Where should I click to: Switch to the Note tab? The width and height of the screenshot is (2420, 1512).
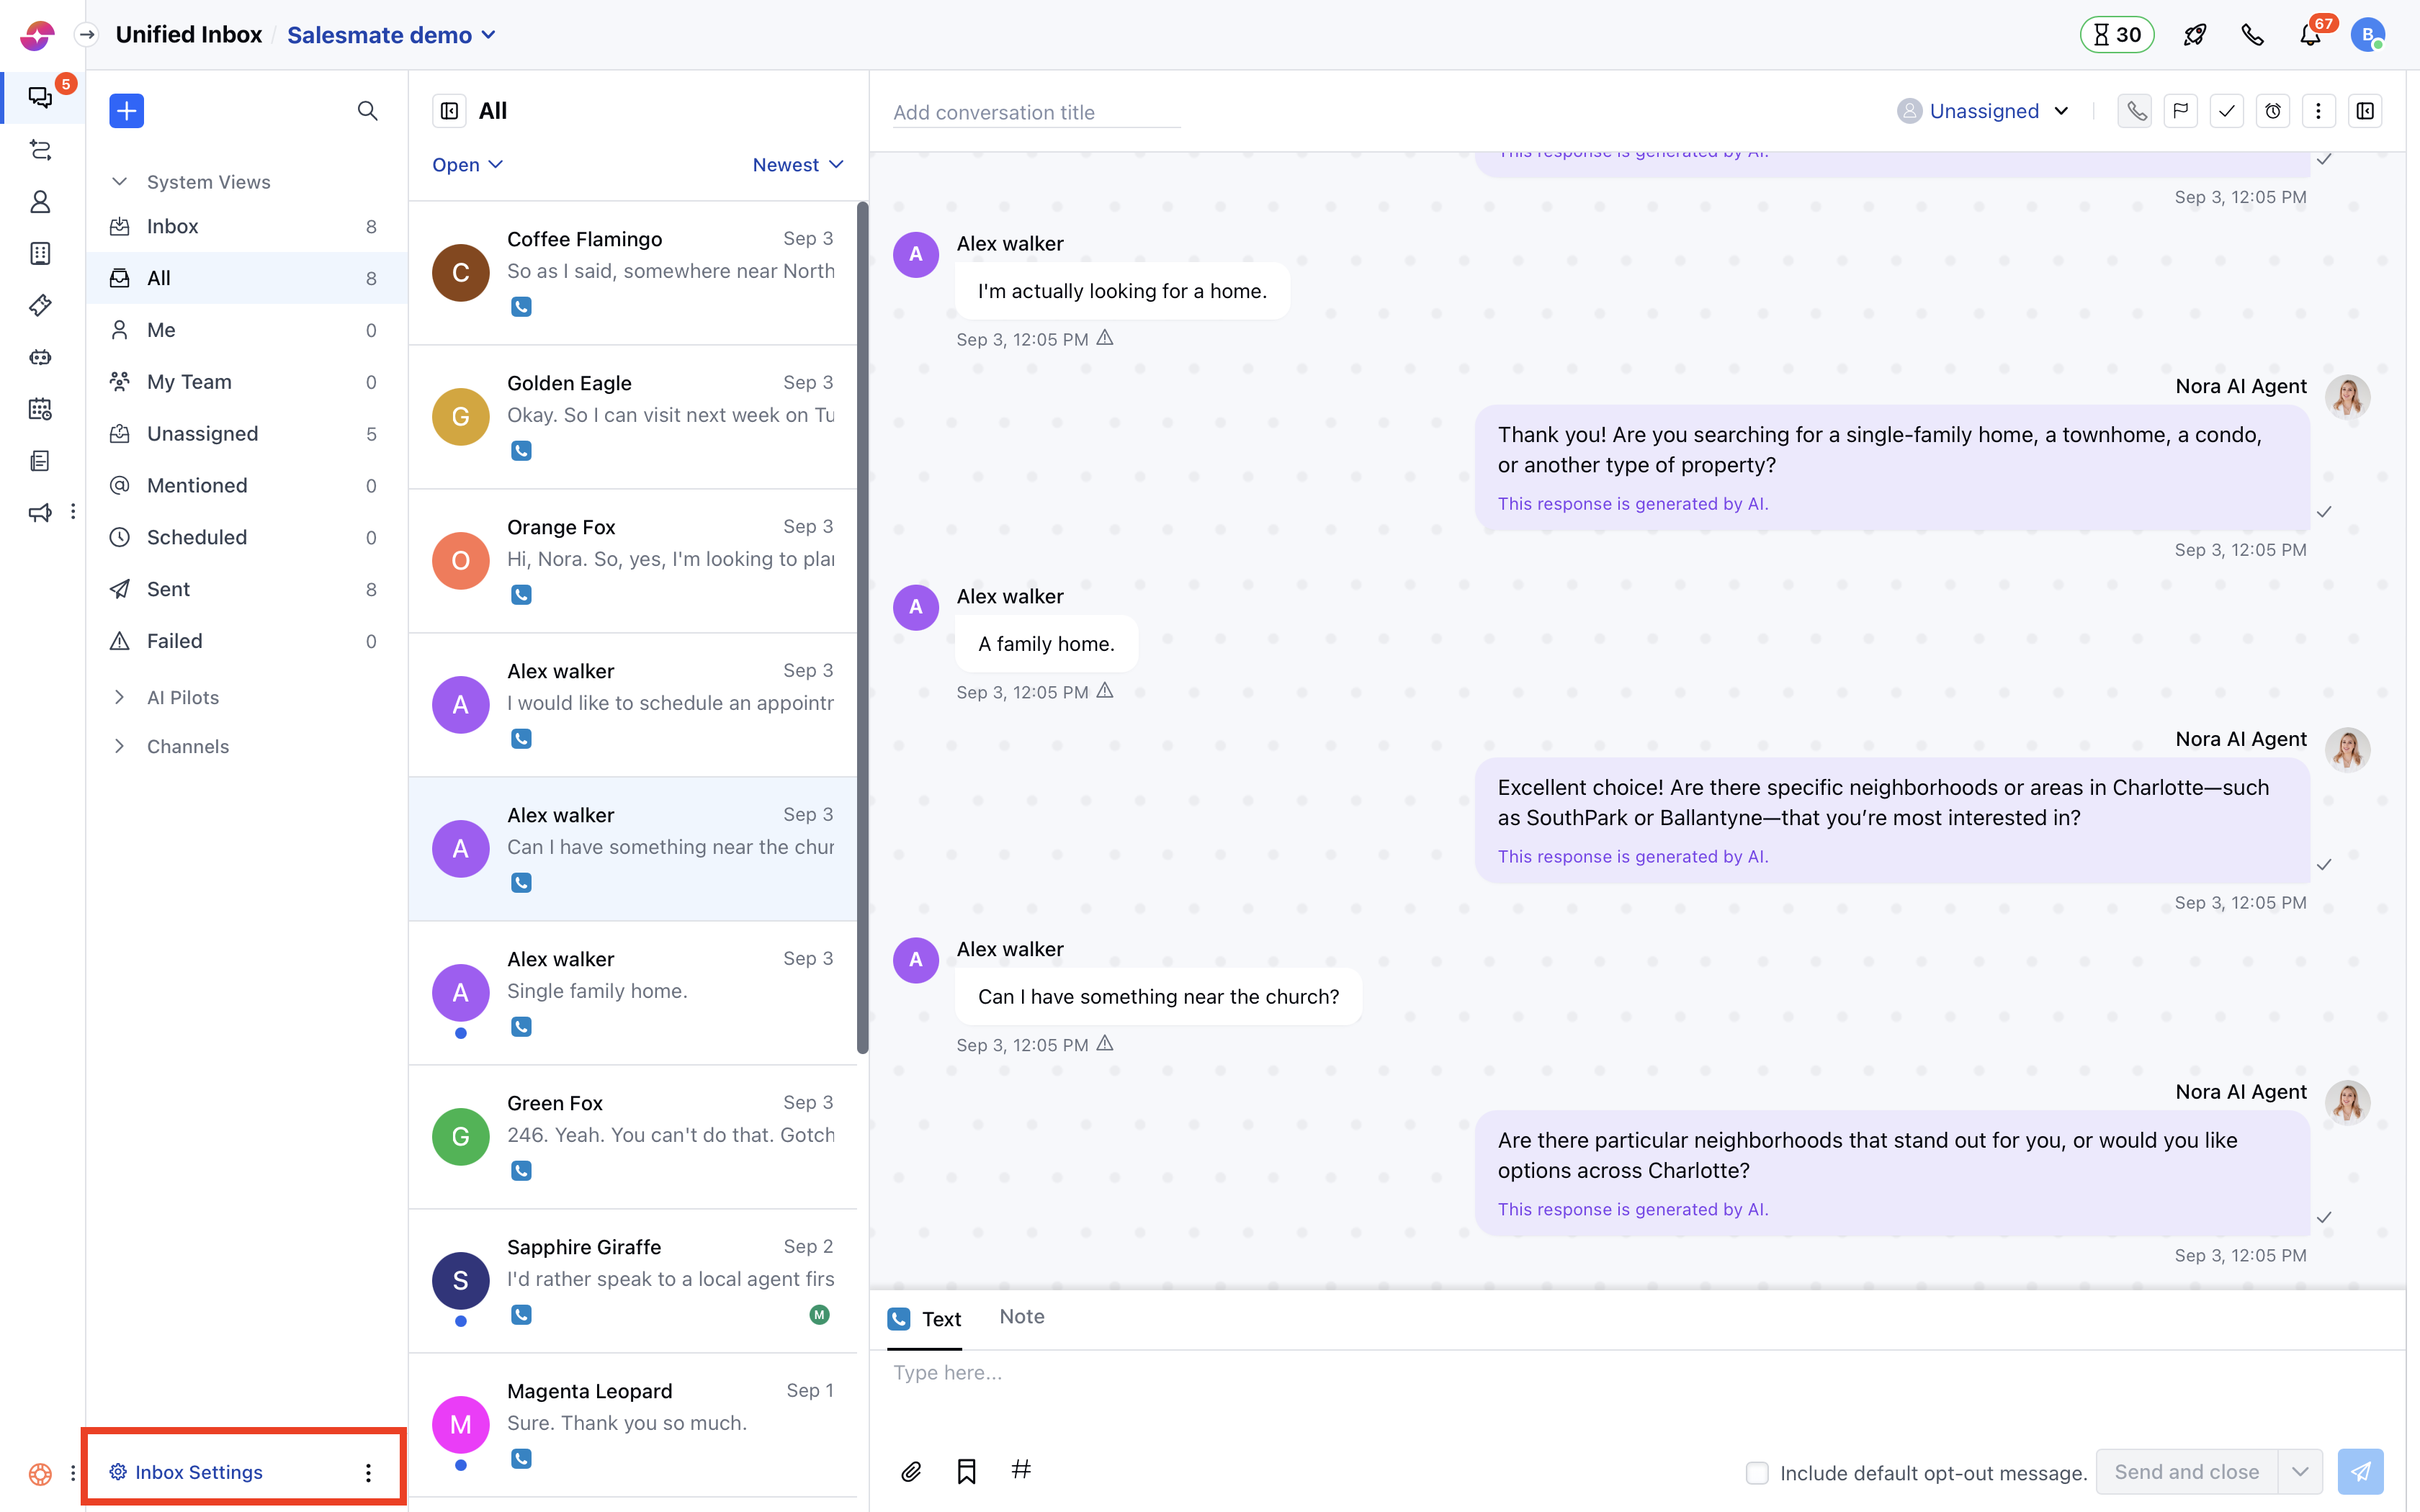[1021, 1317]
